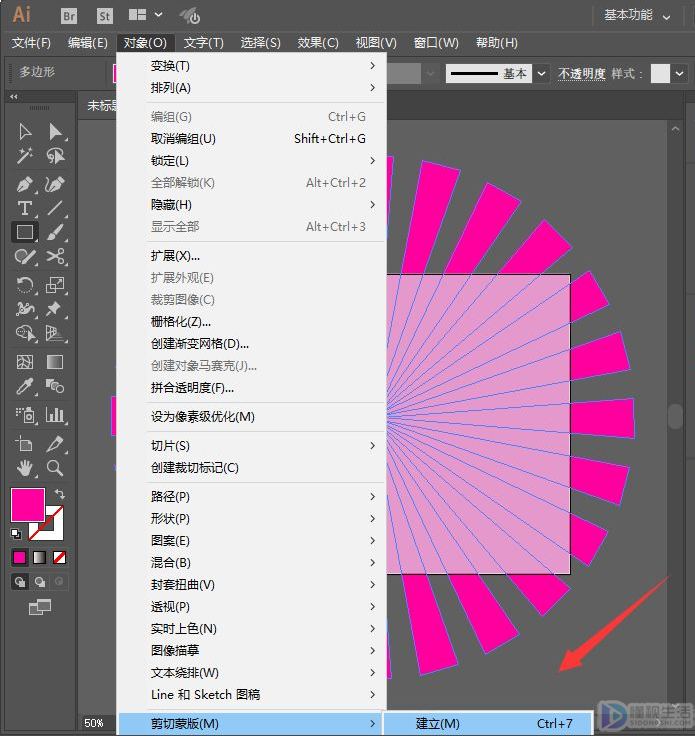
Task: Switch to Draw Behind mode
Action: click(40, 582)
